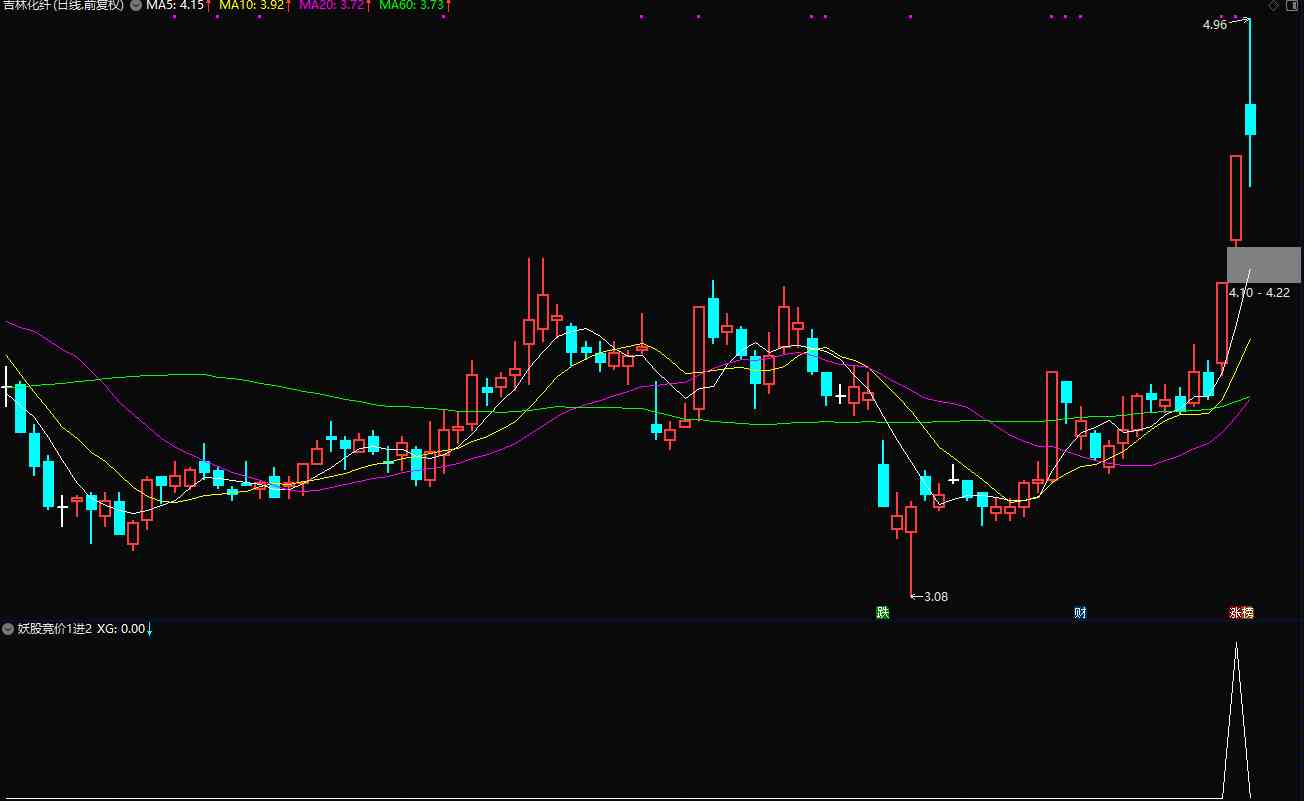
Task: Click the 妖股竞价1进2 indicator name
Action: click(x=55, y=629)
